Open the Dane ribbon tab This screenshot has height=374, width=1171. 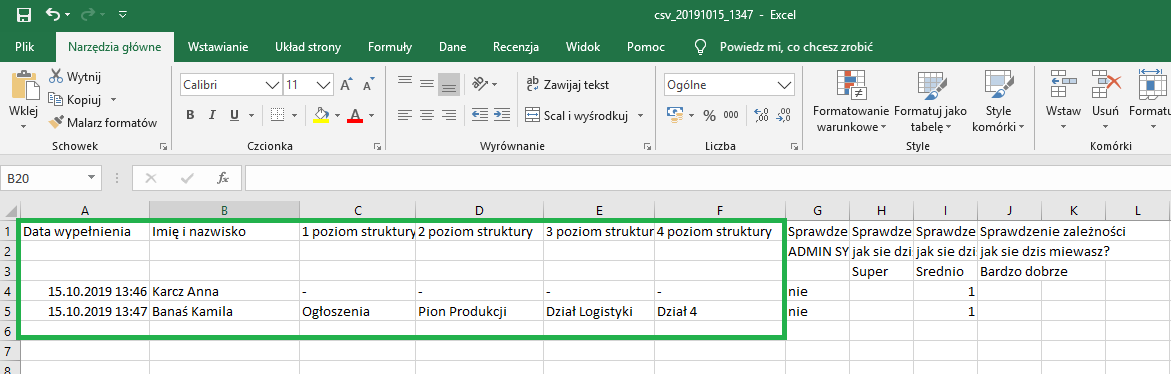tap(453, 47)
